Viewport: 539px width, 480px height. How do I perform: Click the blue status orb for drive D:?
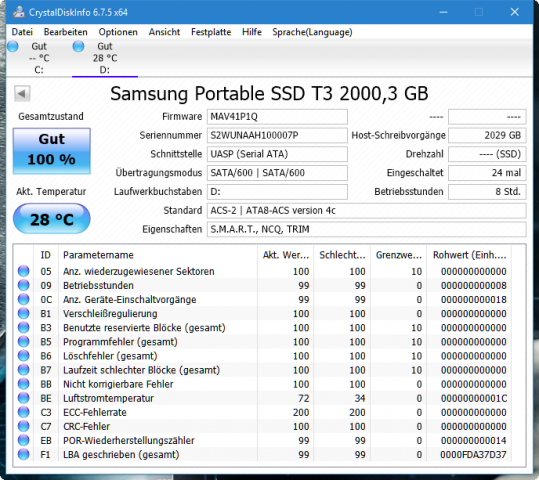tap(78, 46)
